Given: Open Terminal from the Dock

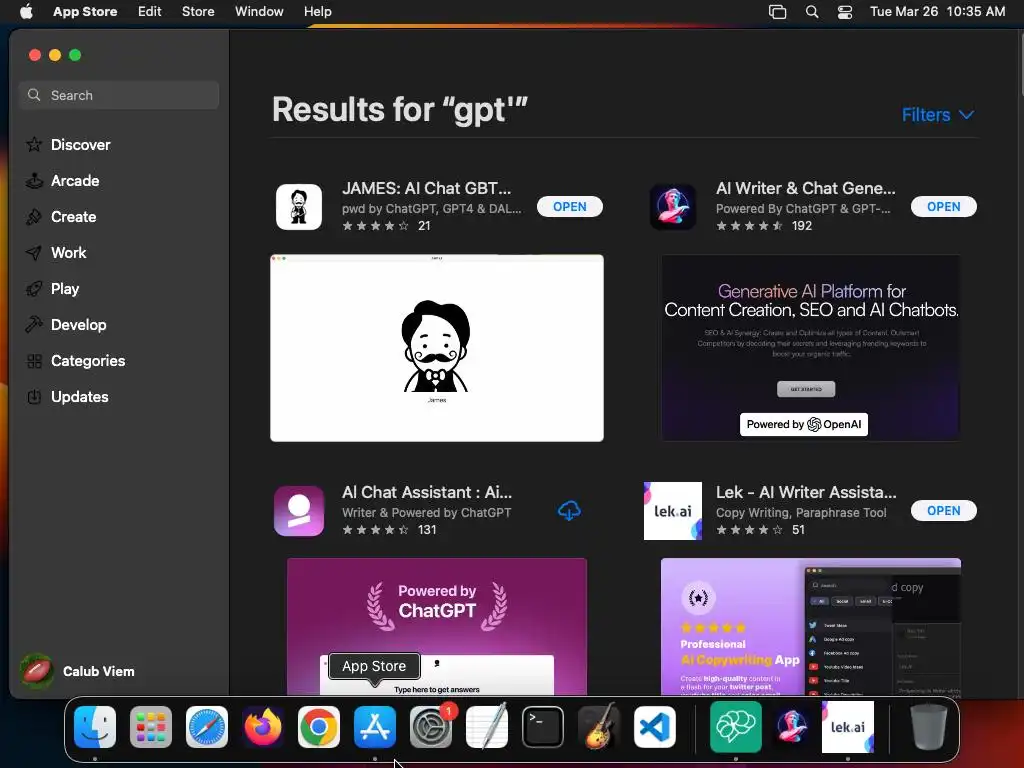Looking at the screenshot, I should pyautogui.click(x=543, y=727).
